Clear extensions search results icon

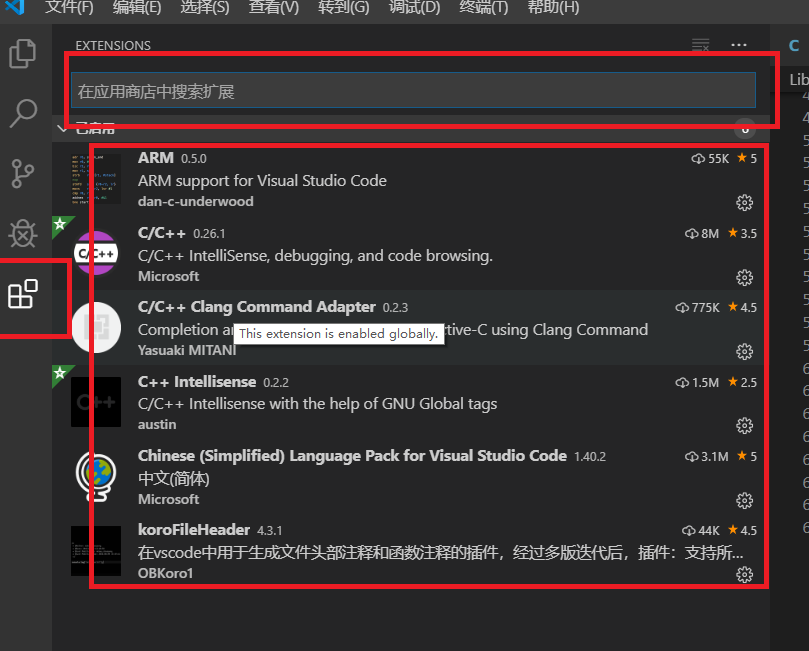tap(700, 45)
